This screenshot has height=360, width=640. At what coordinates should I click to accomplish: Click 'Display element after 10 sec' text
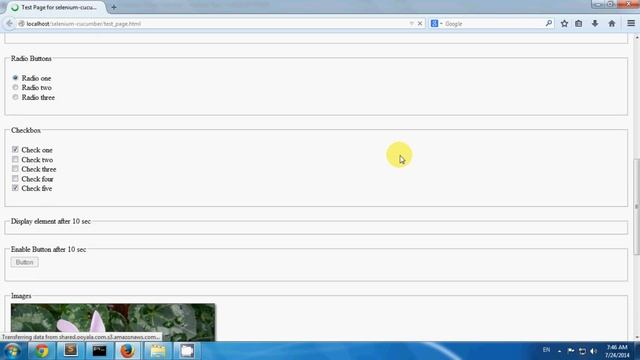tap(51, 221)
